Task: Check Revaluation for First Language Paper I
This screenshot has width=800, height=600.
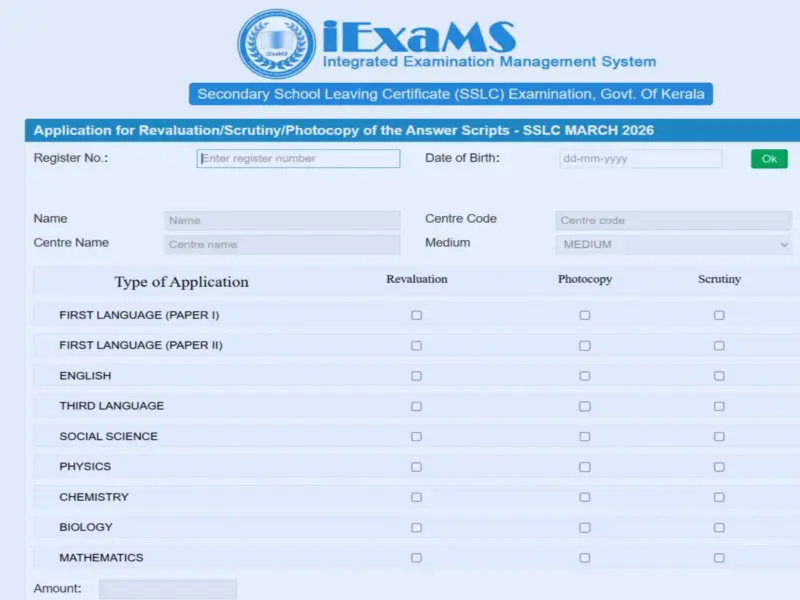Action: (x=416, y=315)
